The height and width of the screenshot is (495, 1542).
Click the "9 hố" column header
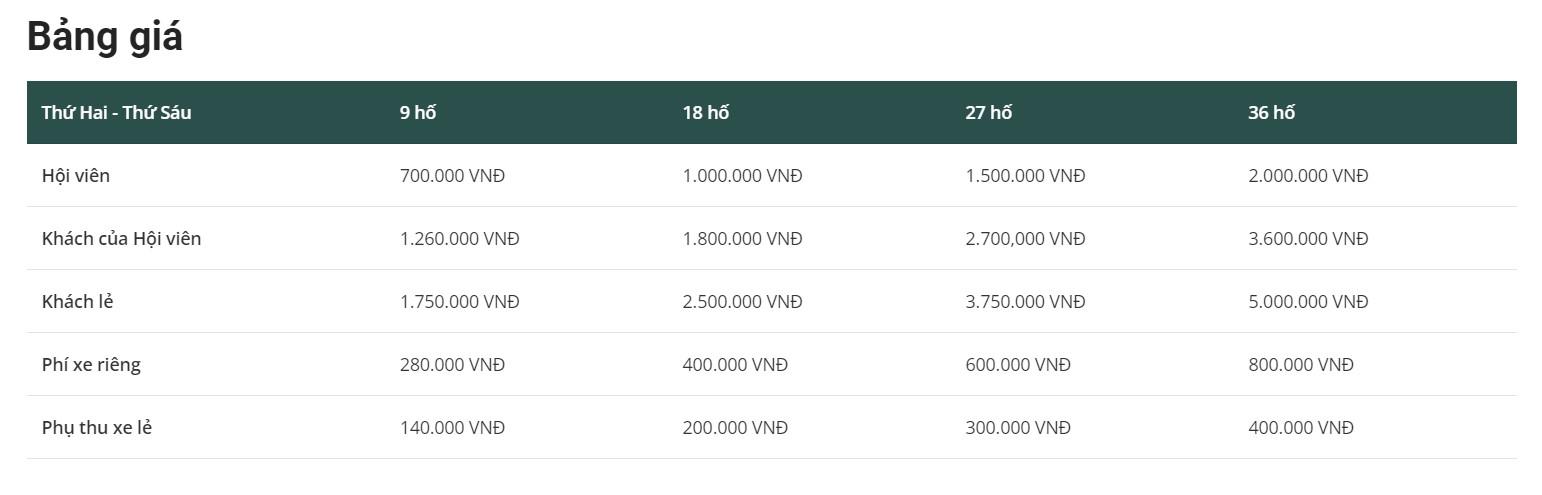418,112
